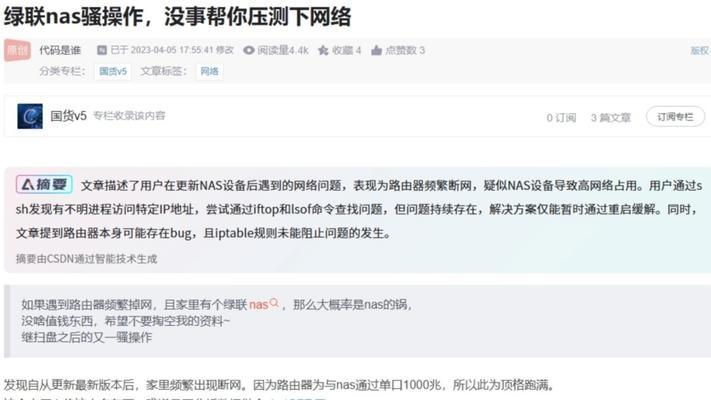Click the quote line 继扫盘之后的又一骚操作

87,337
